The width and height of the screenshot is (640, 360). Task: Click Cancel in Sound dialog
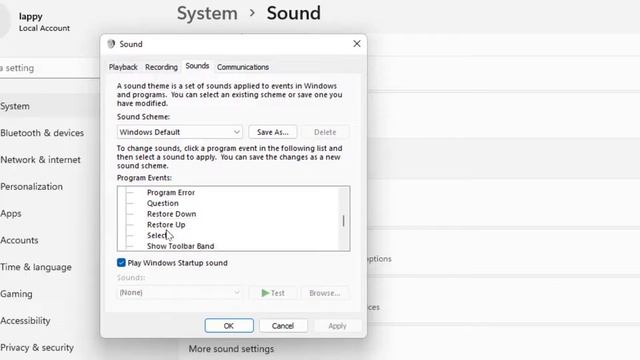(283, 326)
